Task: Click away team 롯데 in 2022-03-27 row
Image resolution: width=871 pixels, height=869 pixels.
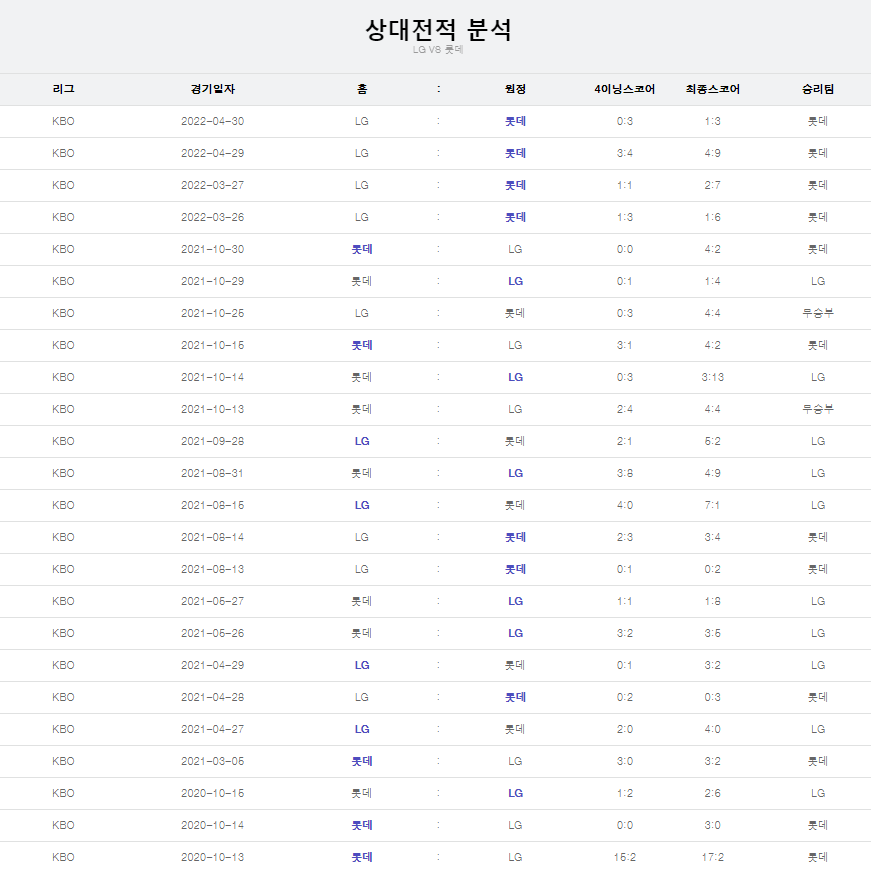Action: tap(515, 185)
